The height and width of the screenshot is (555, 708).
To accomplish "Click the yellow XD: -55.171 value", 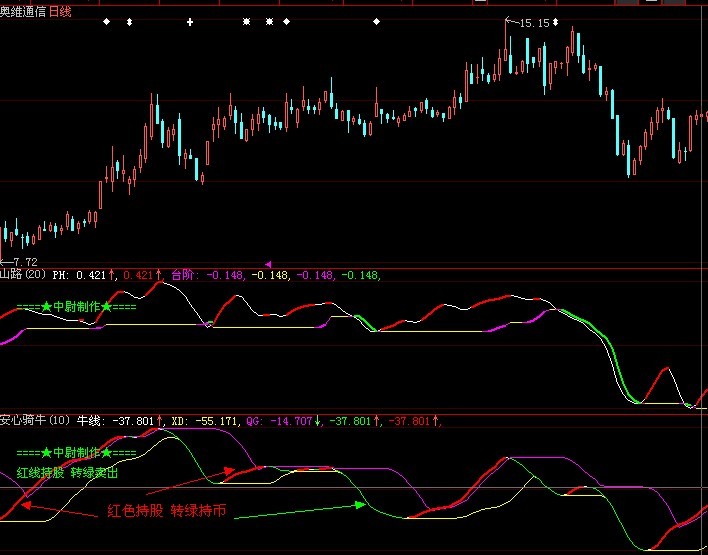I will (205, 421).
